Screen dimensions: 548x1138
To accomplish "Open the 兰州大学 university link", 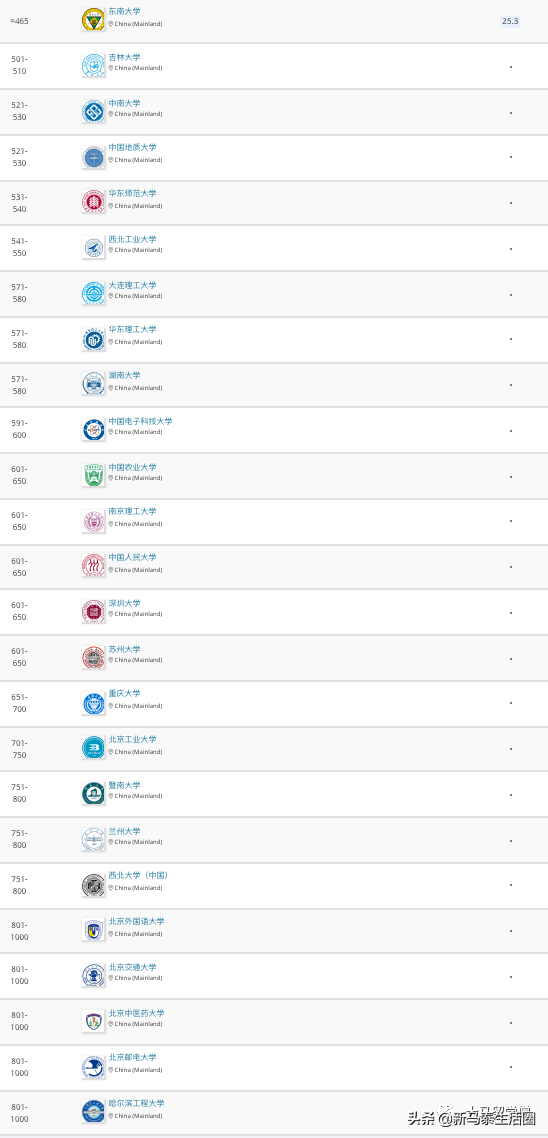I will 124,831.
